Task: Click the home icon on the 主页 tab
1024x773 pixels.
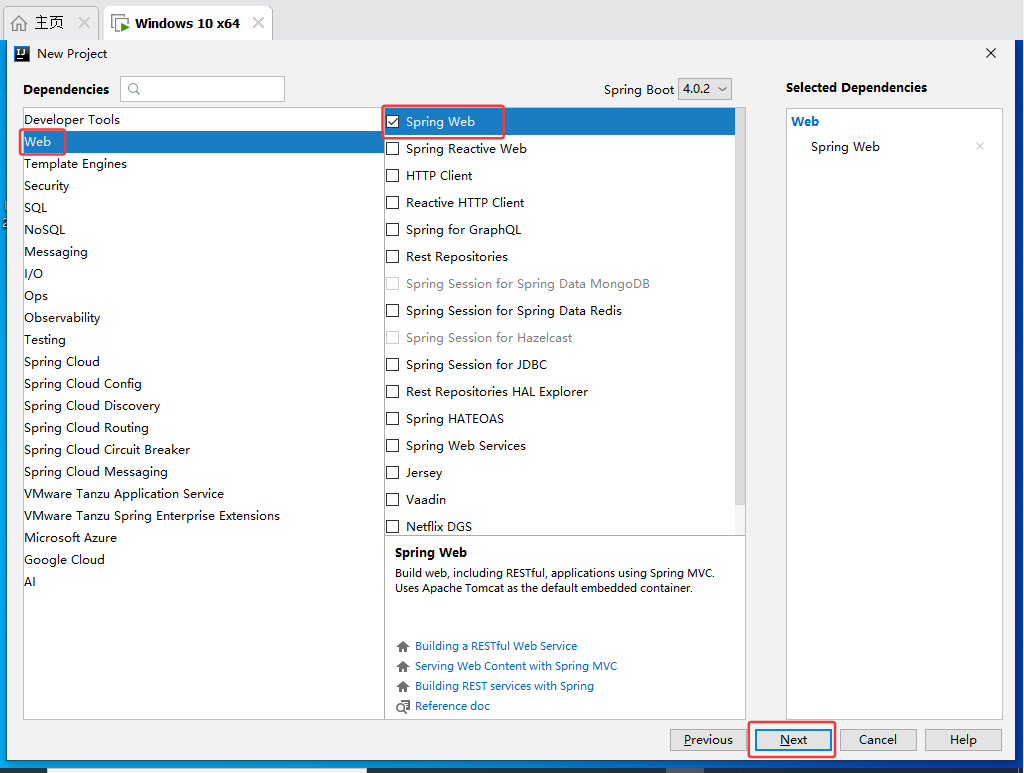Action: click(19, 24)
